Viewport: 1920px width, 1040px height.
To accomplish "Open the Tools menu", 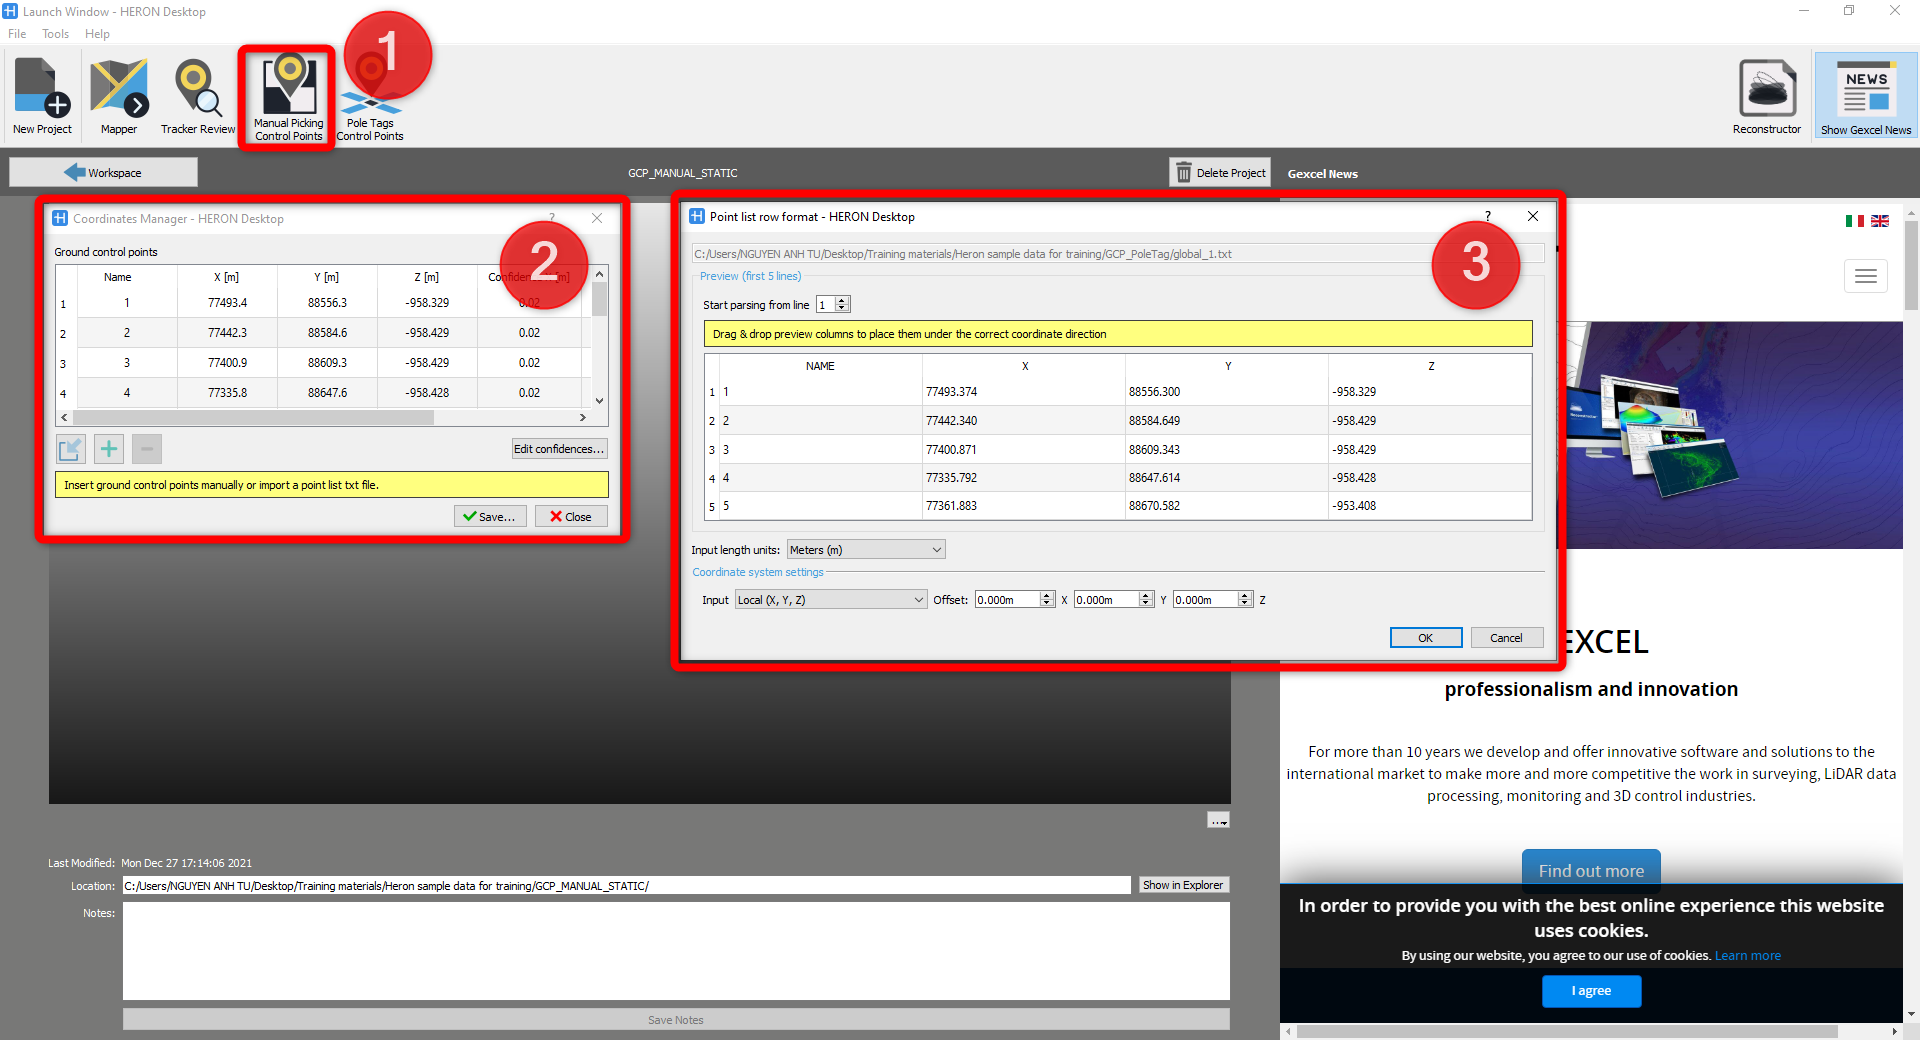I will (55, 34).
